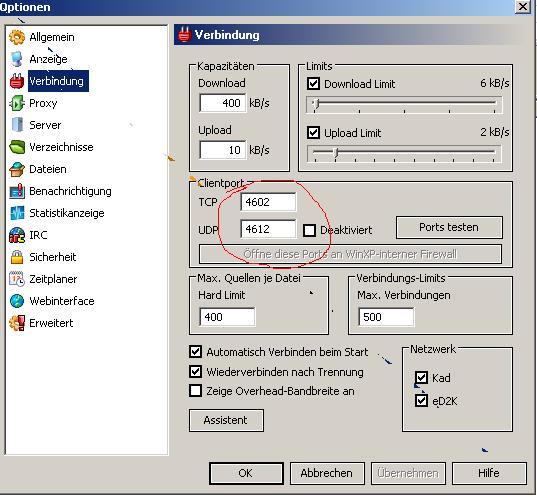Viewport: 537px width, 498px height.
Task: Launch the Assistent button
Action: 226,420
